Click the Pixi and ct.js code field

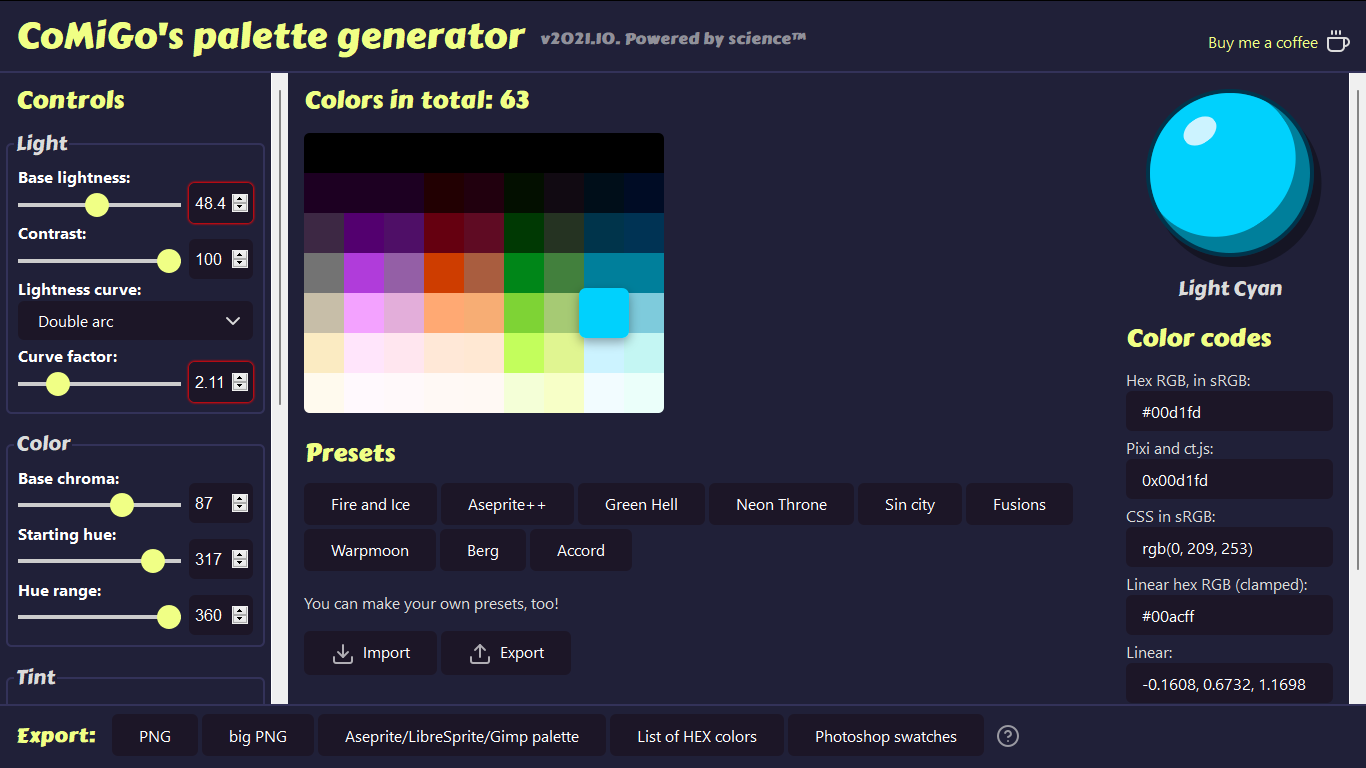click(x=1229, y=479)
